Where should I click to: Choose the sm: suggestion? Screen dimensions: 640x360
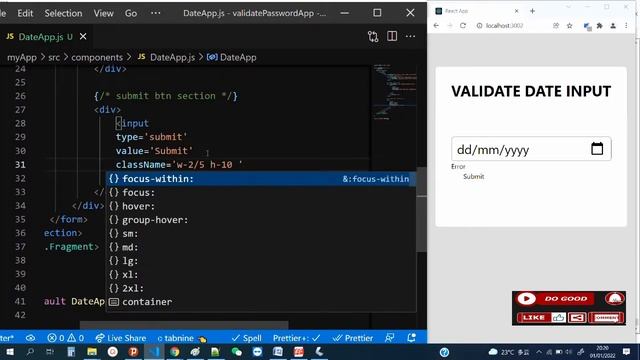click(261, 233)
